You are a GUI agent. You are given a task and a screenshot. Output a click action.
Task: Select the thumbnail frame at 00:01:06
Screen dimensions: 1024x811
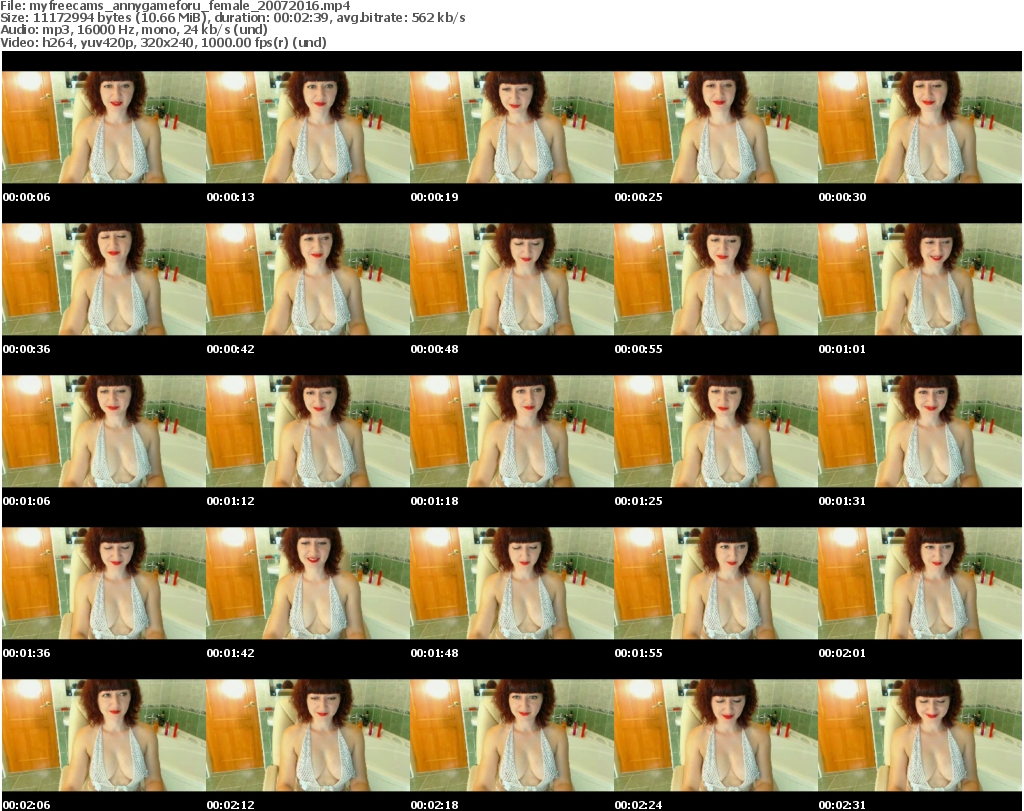tap(104, 431)
